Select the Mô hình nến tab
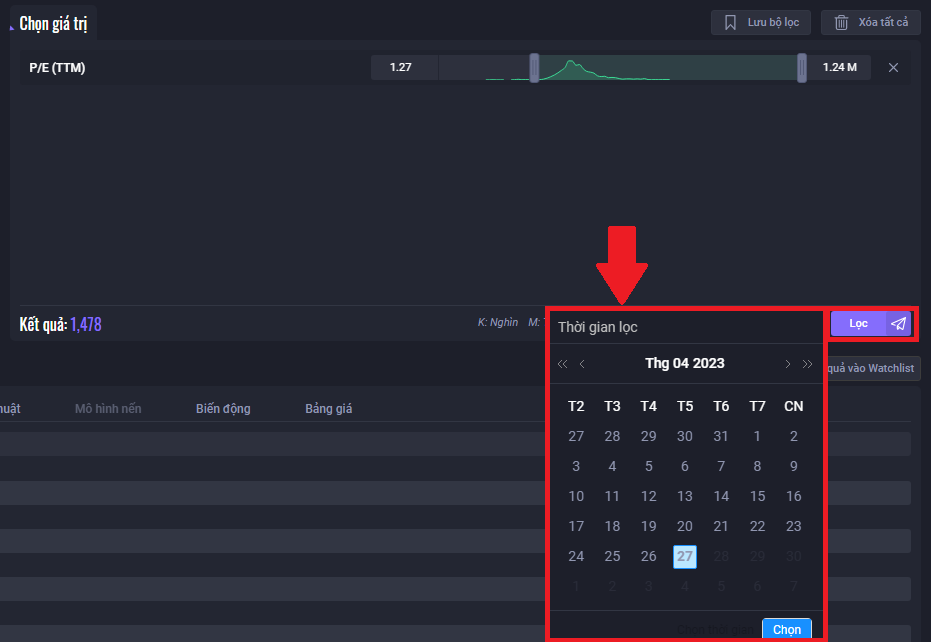Viewport: 936px width, 642px height. [x=108, y=409]
